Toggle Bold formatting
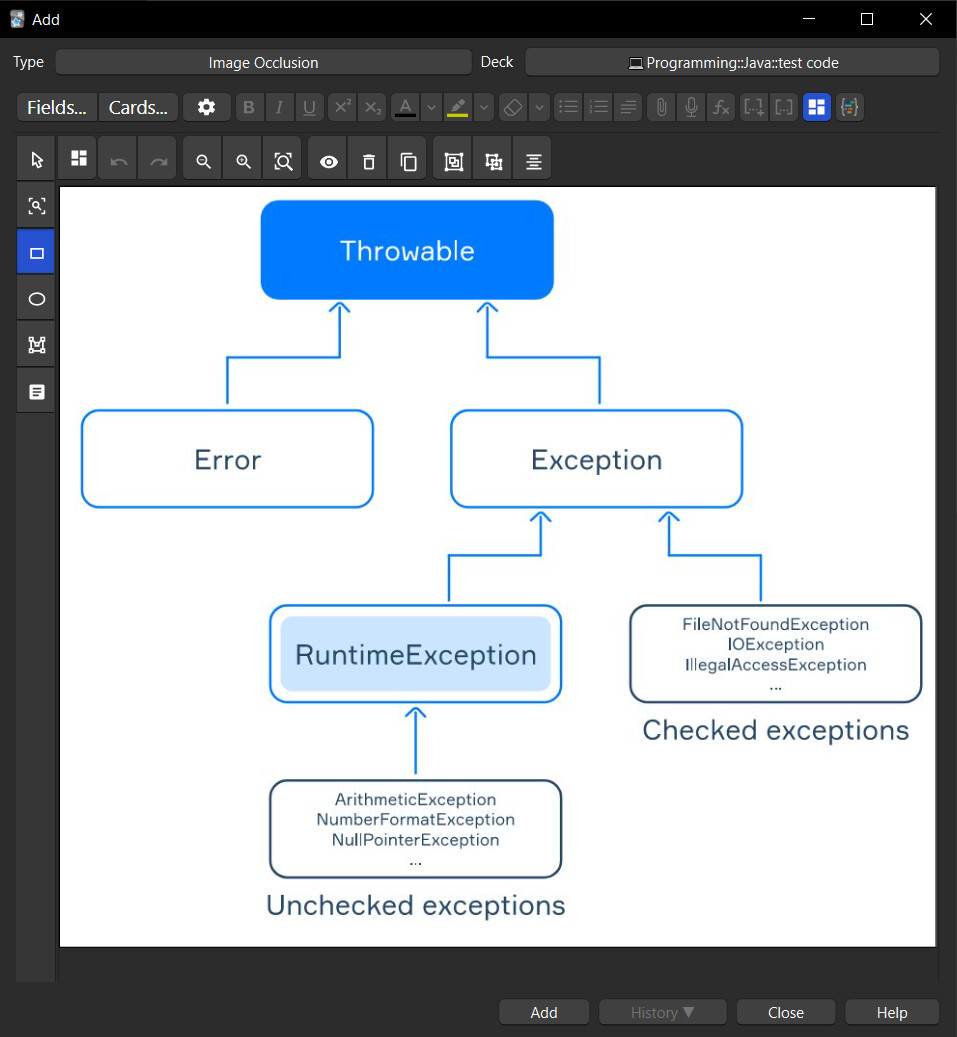Screen dimensions: 957x1037 (249, 107)
